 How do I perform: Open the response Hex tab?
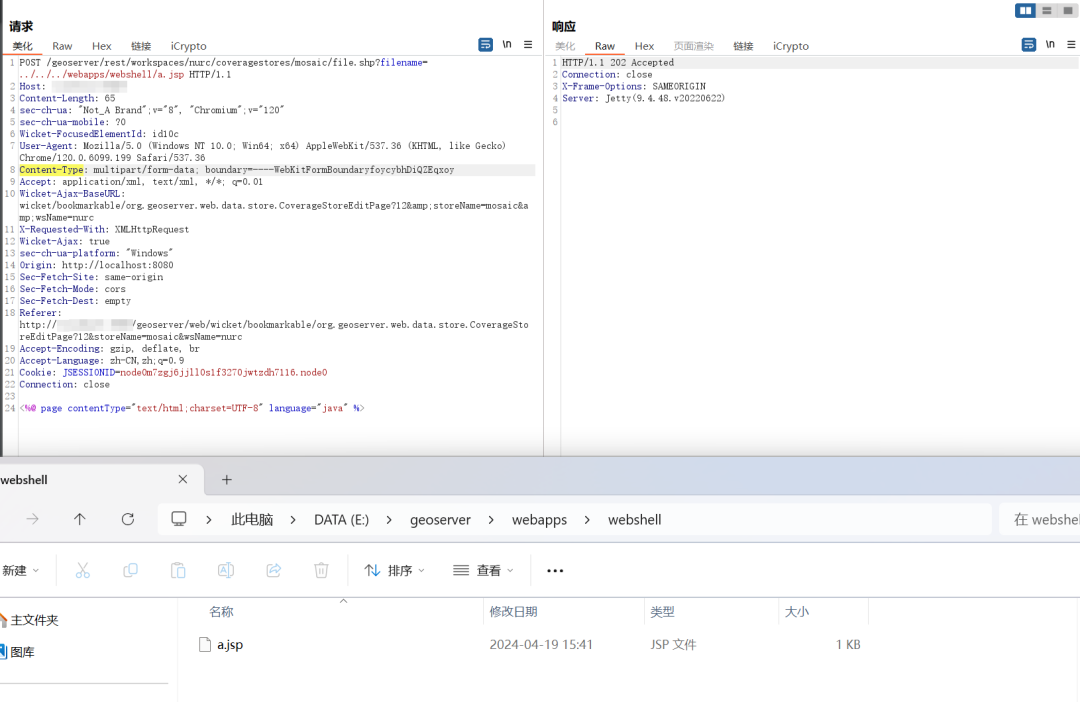(644, 46)
